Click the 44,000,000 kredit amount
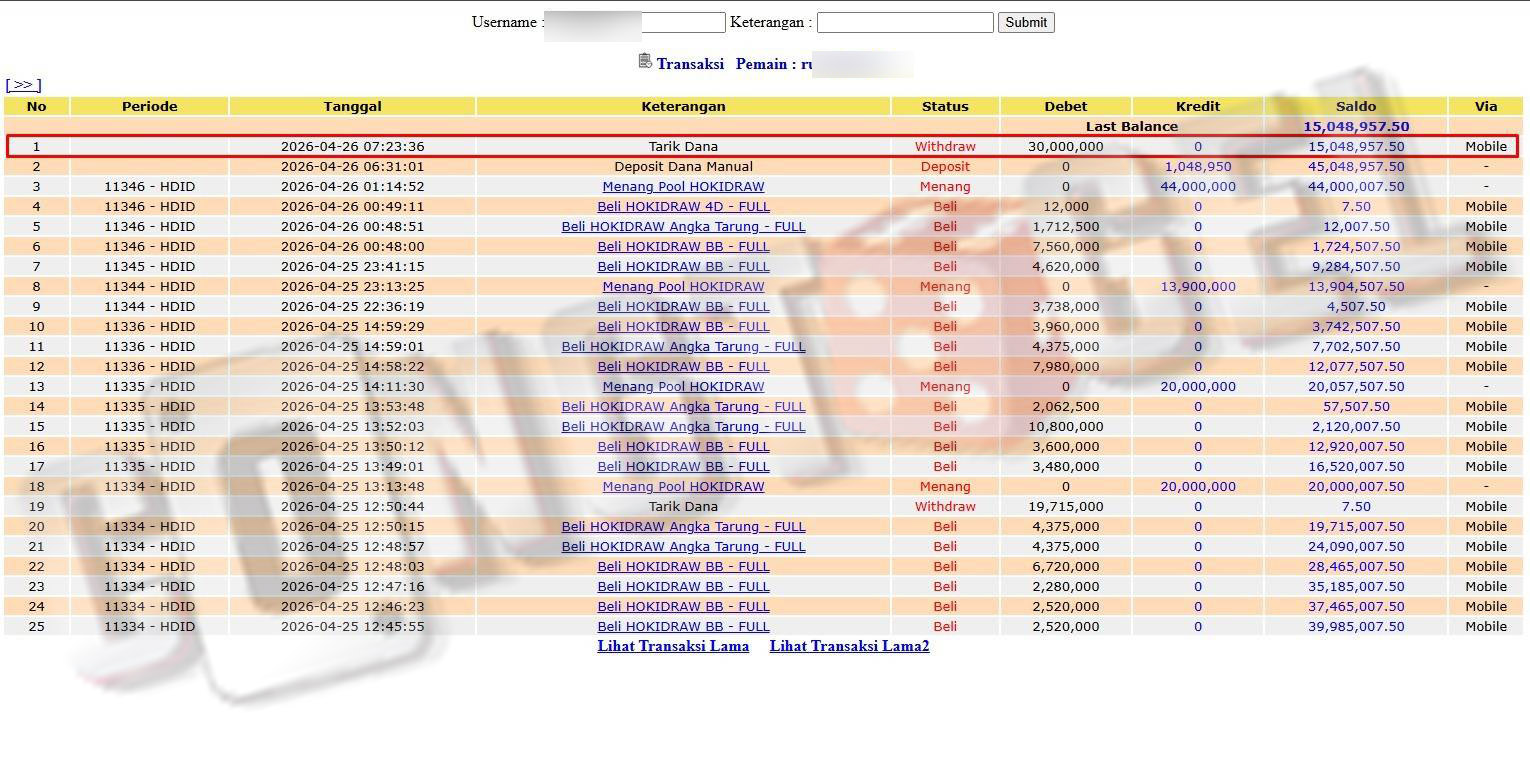The width and height of the screenshot is (1530, 775). (1198, 187)
